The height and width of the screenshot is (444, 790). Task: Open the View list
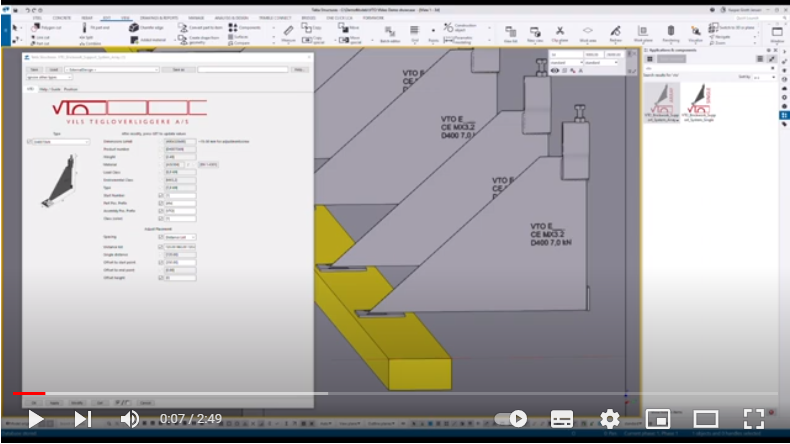click(510, 34)
